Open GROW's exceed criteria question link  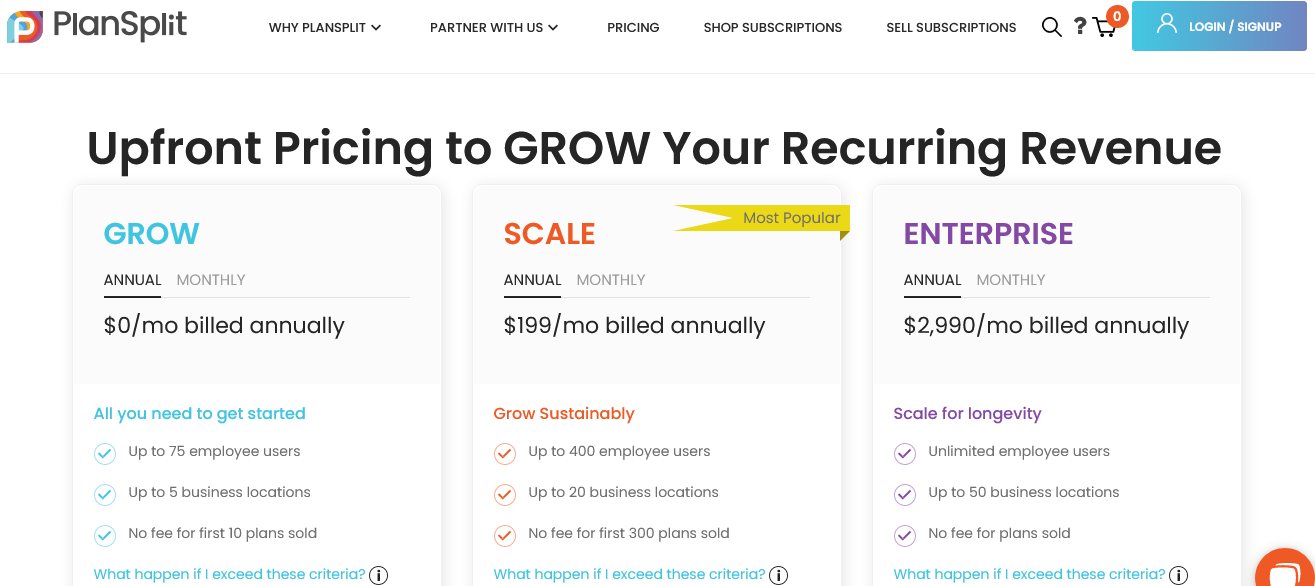(229, 574)
